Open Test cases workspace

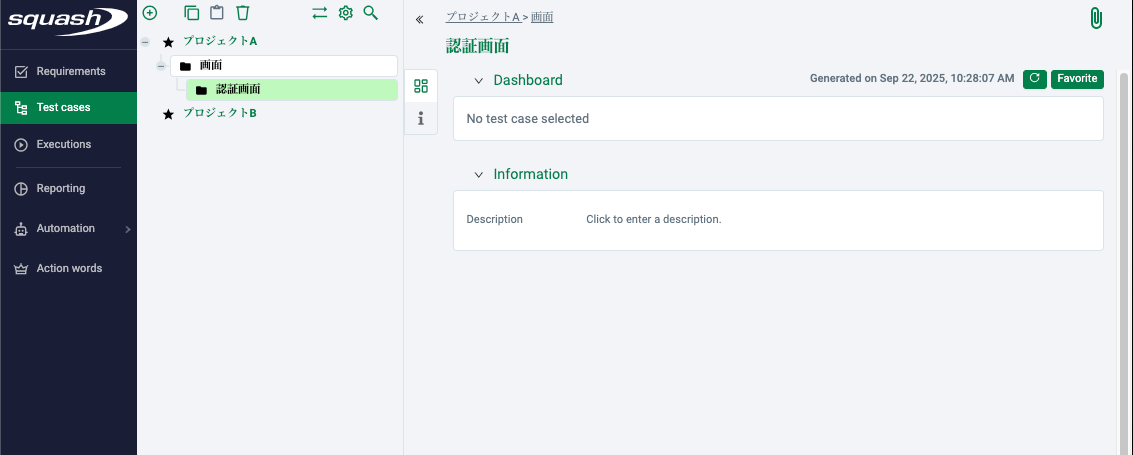tap(69, 108)
